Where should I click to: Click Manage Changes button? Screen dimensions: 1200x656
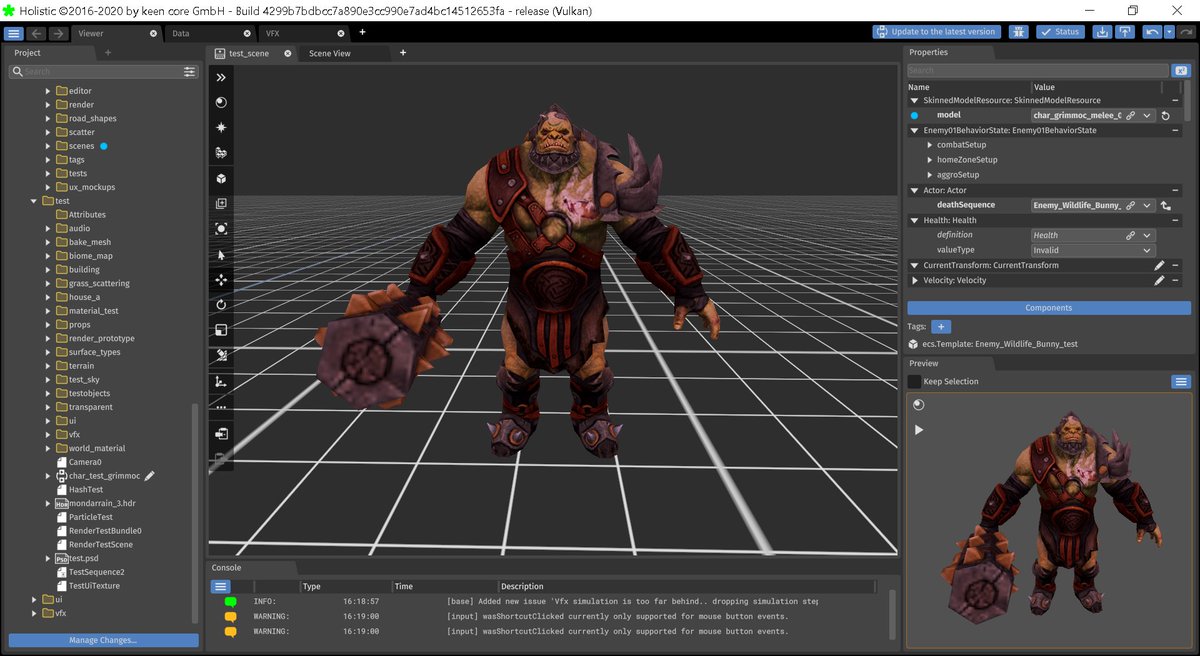click(x=104, y=640)
